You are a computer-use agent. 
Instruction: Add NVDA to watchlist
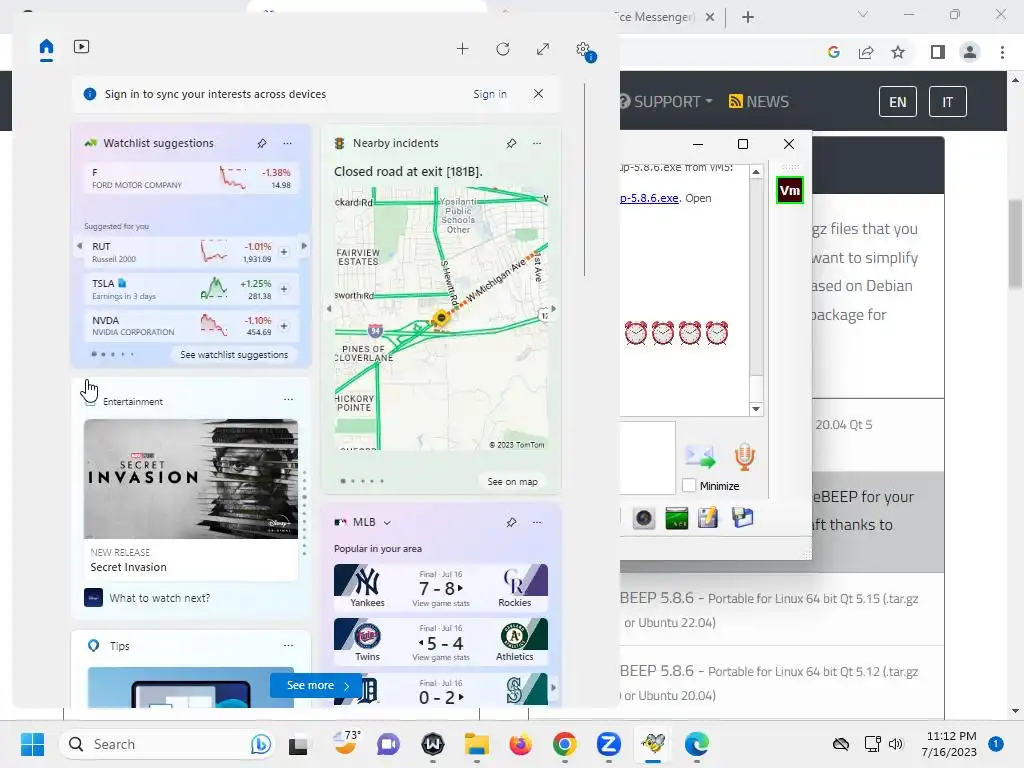click(284, 326)
